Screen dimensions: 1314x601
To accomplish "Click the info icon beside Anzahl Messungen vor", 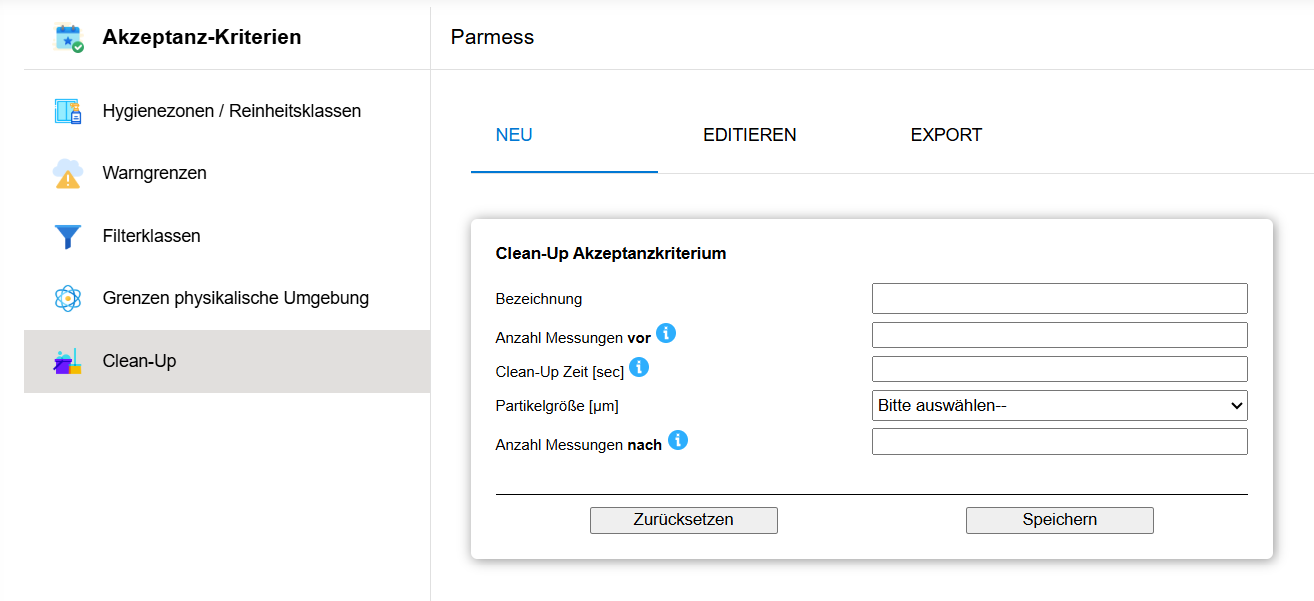I will [666, 333].
